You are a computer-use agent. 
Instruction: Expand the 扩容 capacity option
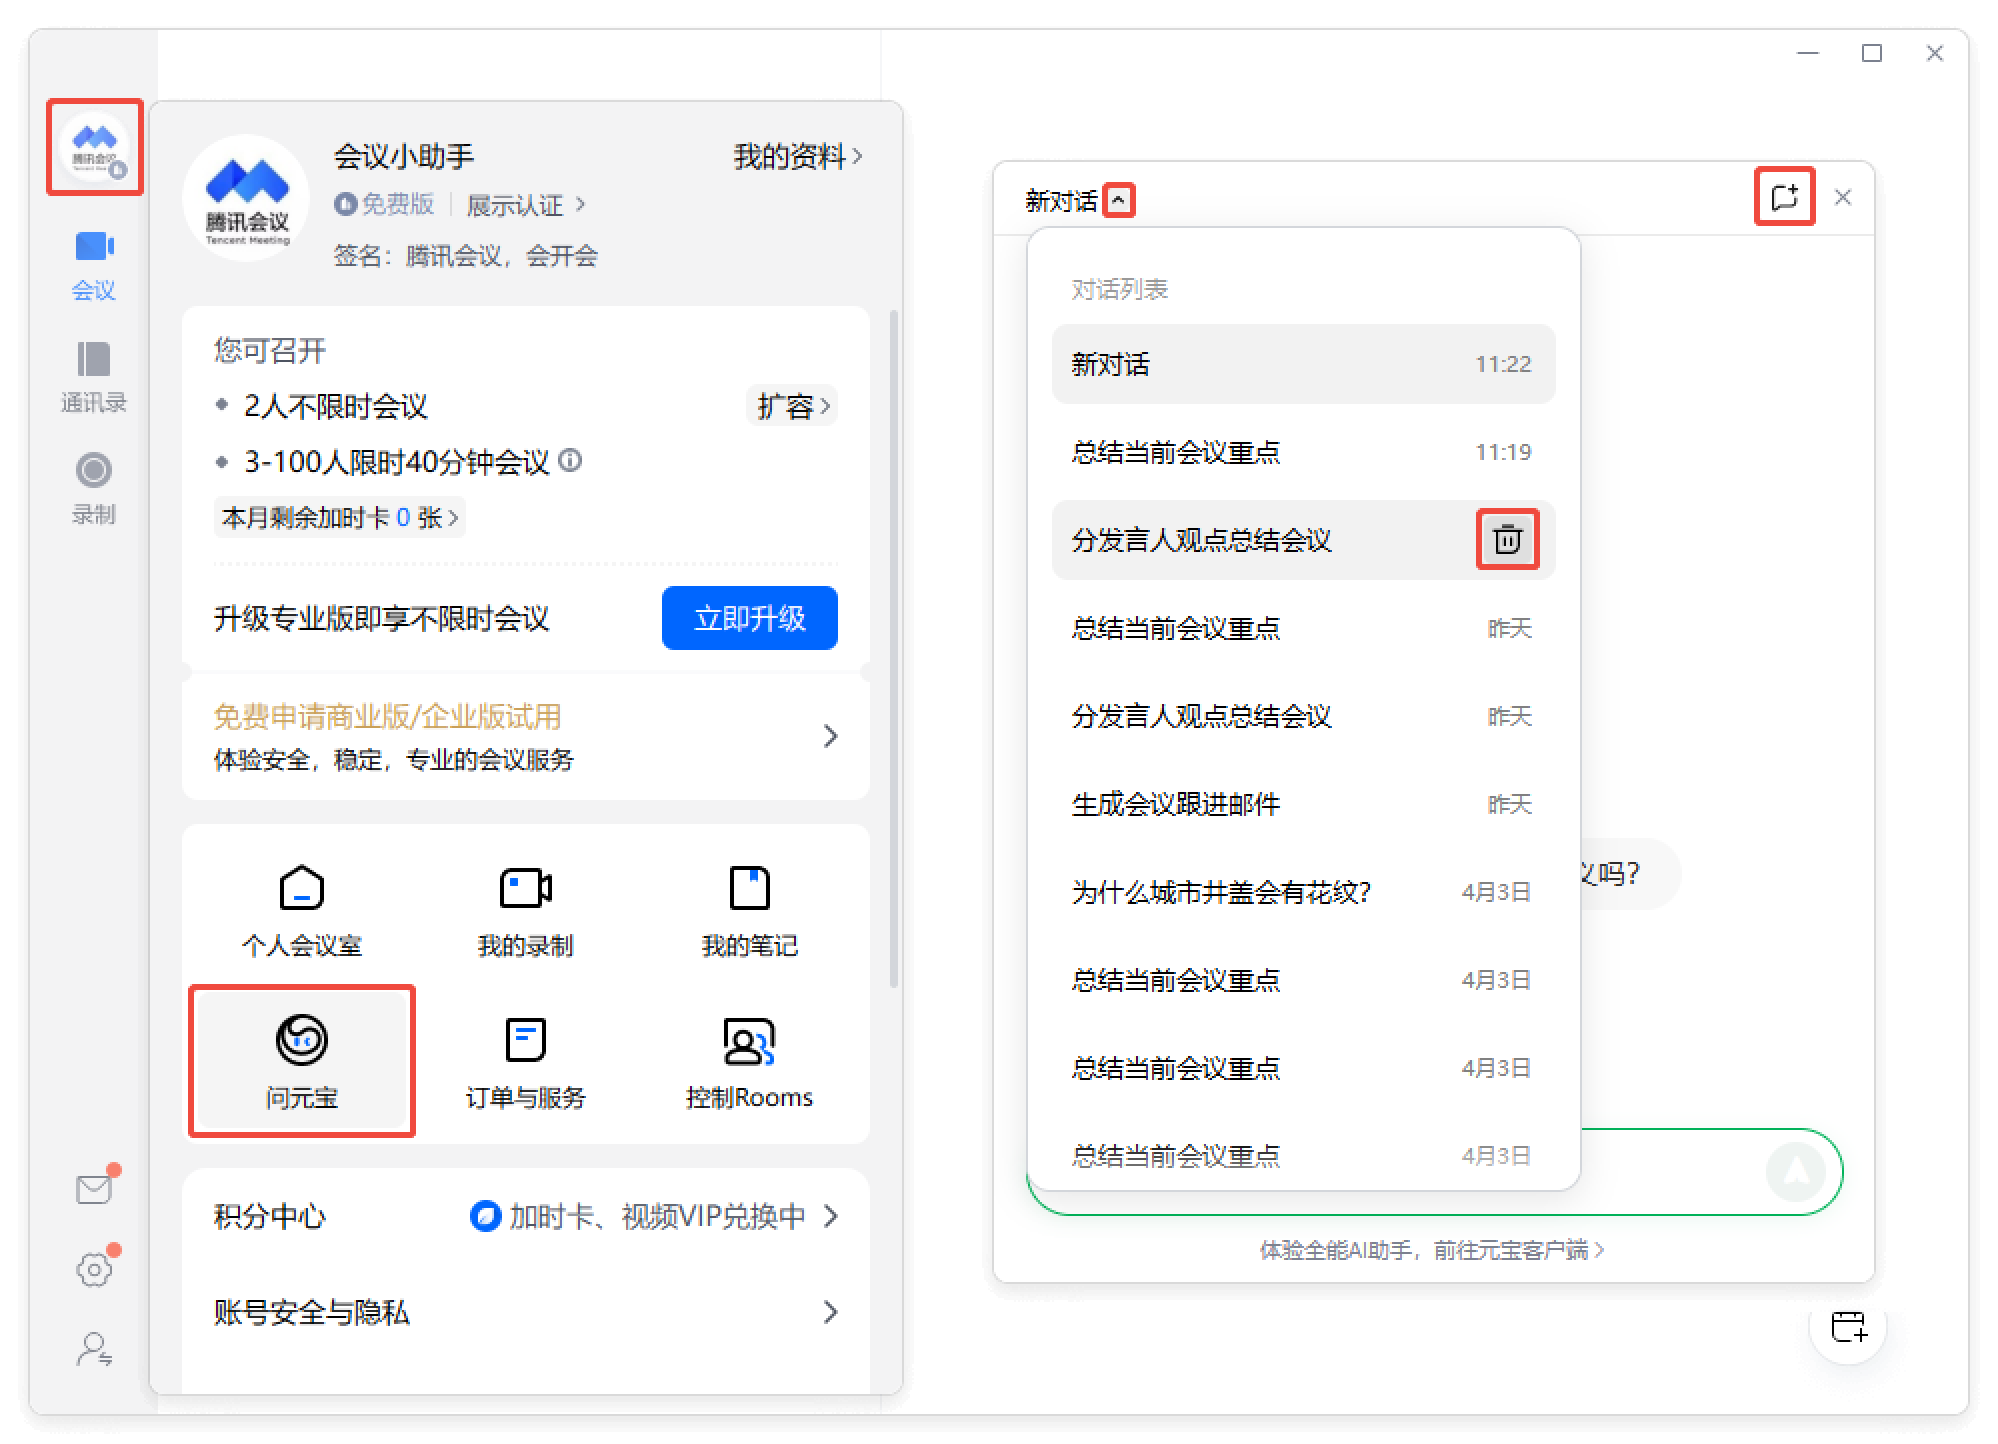[793, 406]
